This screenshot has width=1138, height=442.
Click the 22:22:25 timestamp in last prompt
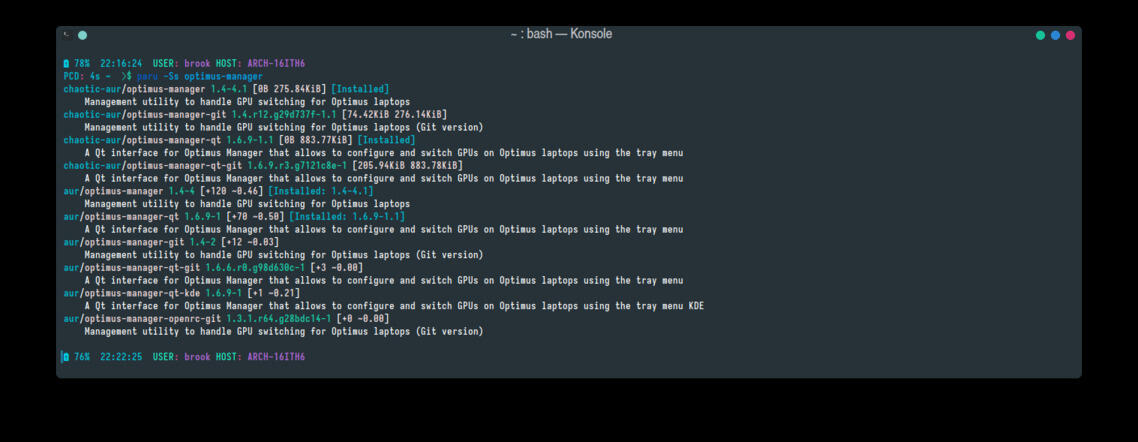[x=121, y=357]
